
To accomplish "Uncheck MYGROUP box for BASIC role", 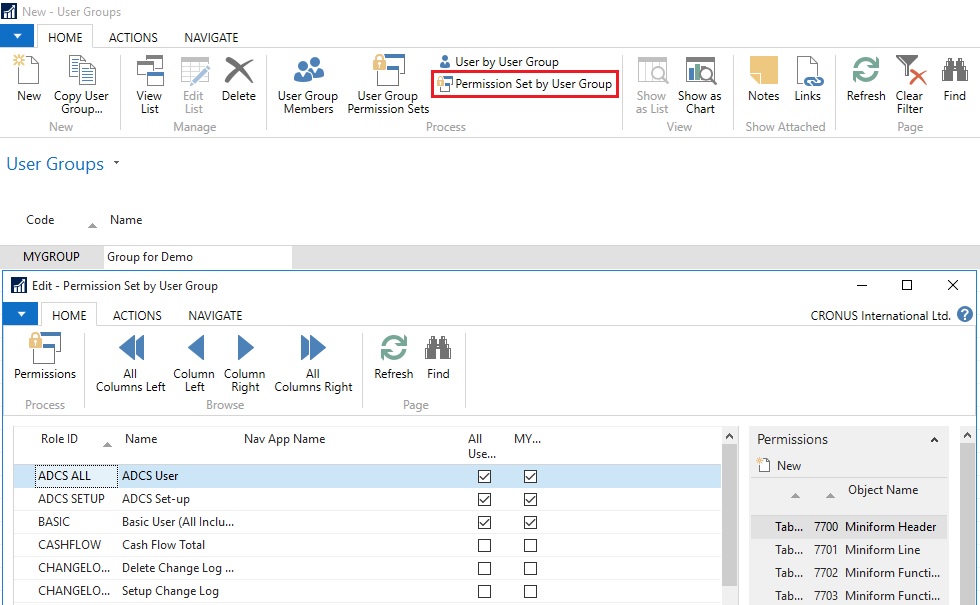I will [x=530, y=523].
